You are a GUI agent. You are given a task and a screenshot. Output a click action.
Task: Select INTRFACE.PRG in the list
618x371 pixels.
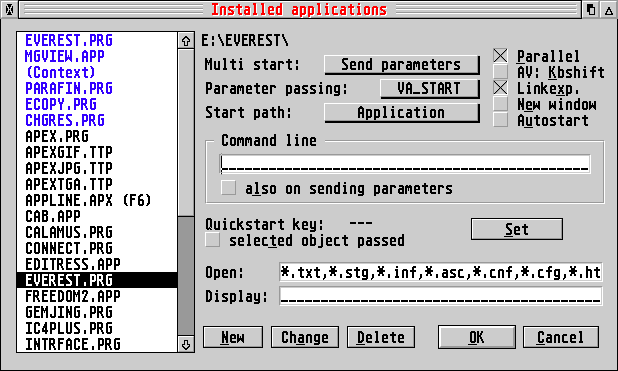pyautogui.click(x=97, y=344)
